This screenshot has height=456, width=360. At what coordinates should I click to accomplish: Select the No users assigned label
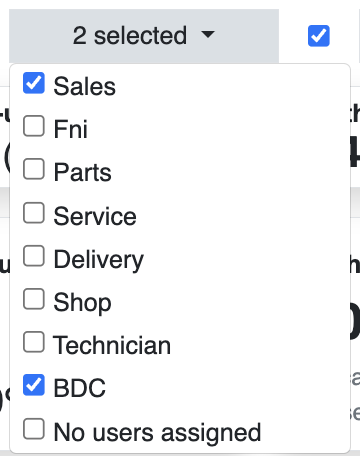coord(157,433)
